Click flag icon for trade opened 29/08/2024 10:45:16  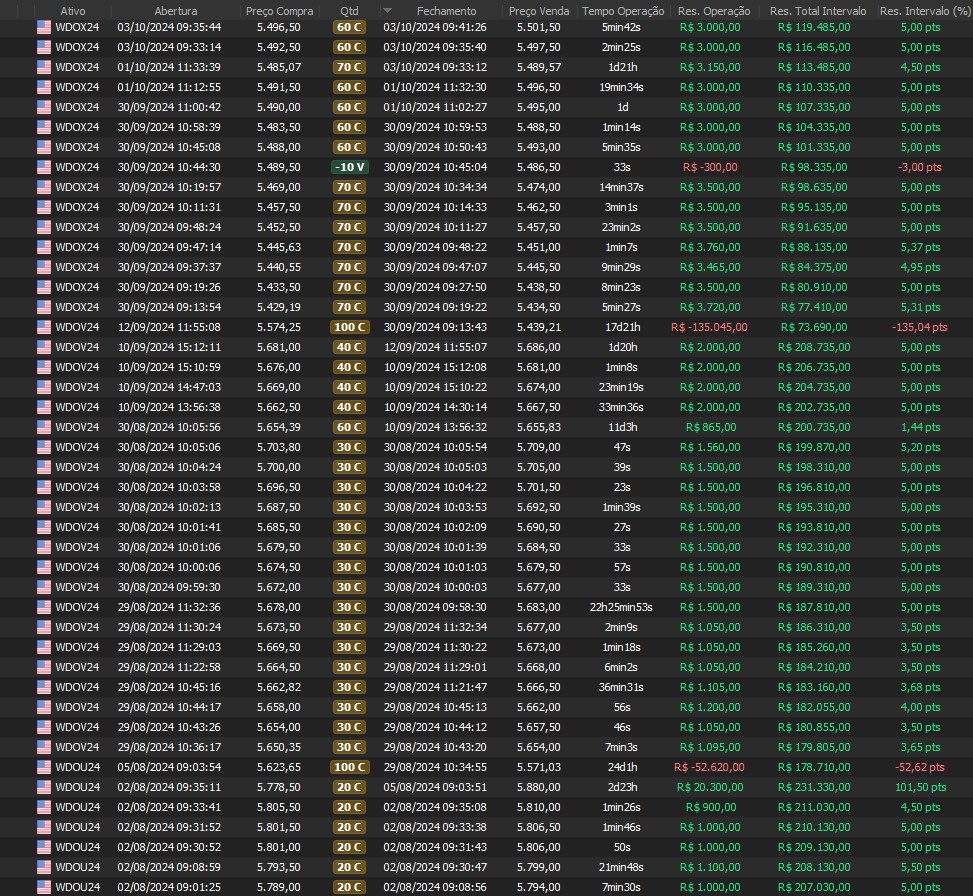click(x=43, y=687)
